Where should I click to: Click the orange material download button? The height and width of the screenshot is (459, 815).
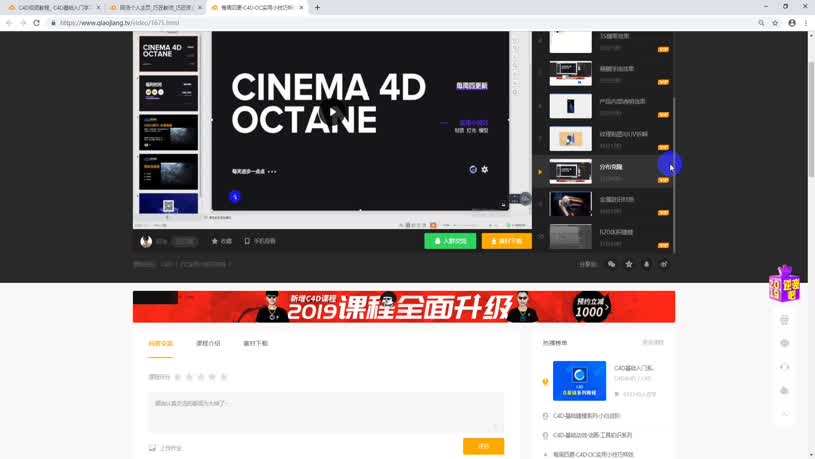[506, 241]
